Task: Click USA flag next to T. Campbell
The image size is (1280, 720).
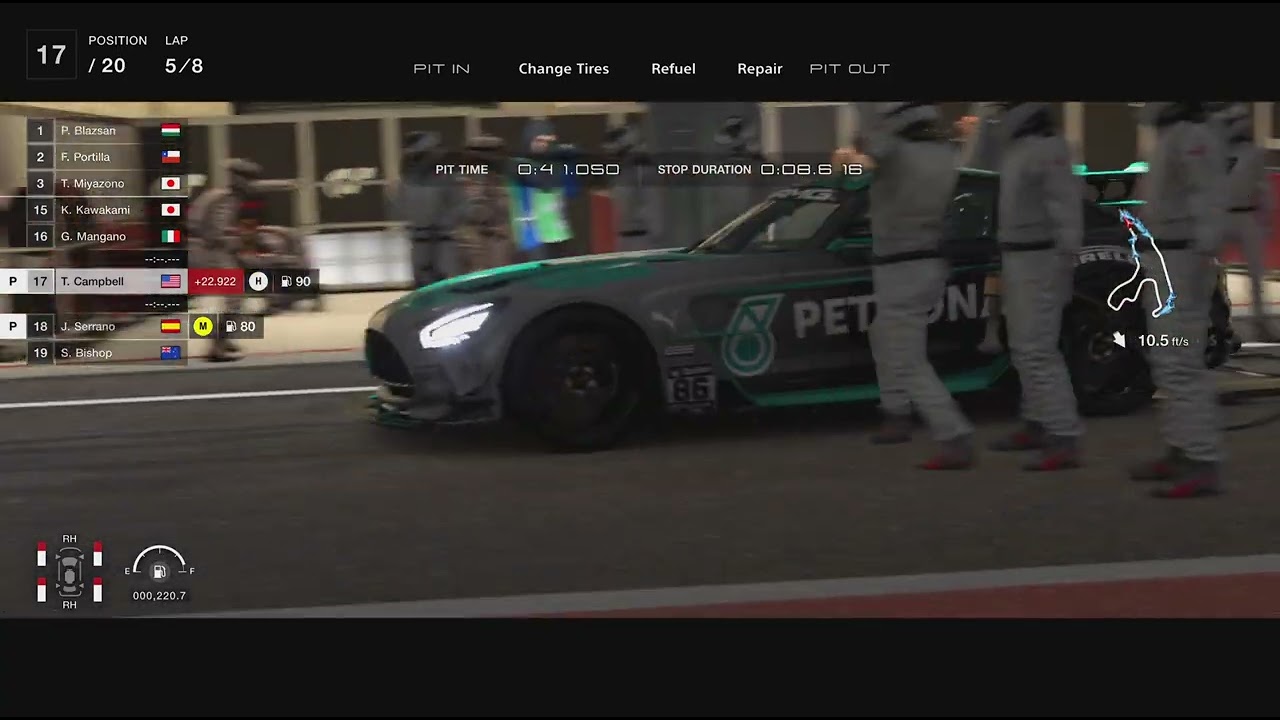Action: [170, 282]
